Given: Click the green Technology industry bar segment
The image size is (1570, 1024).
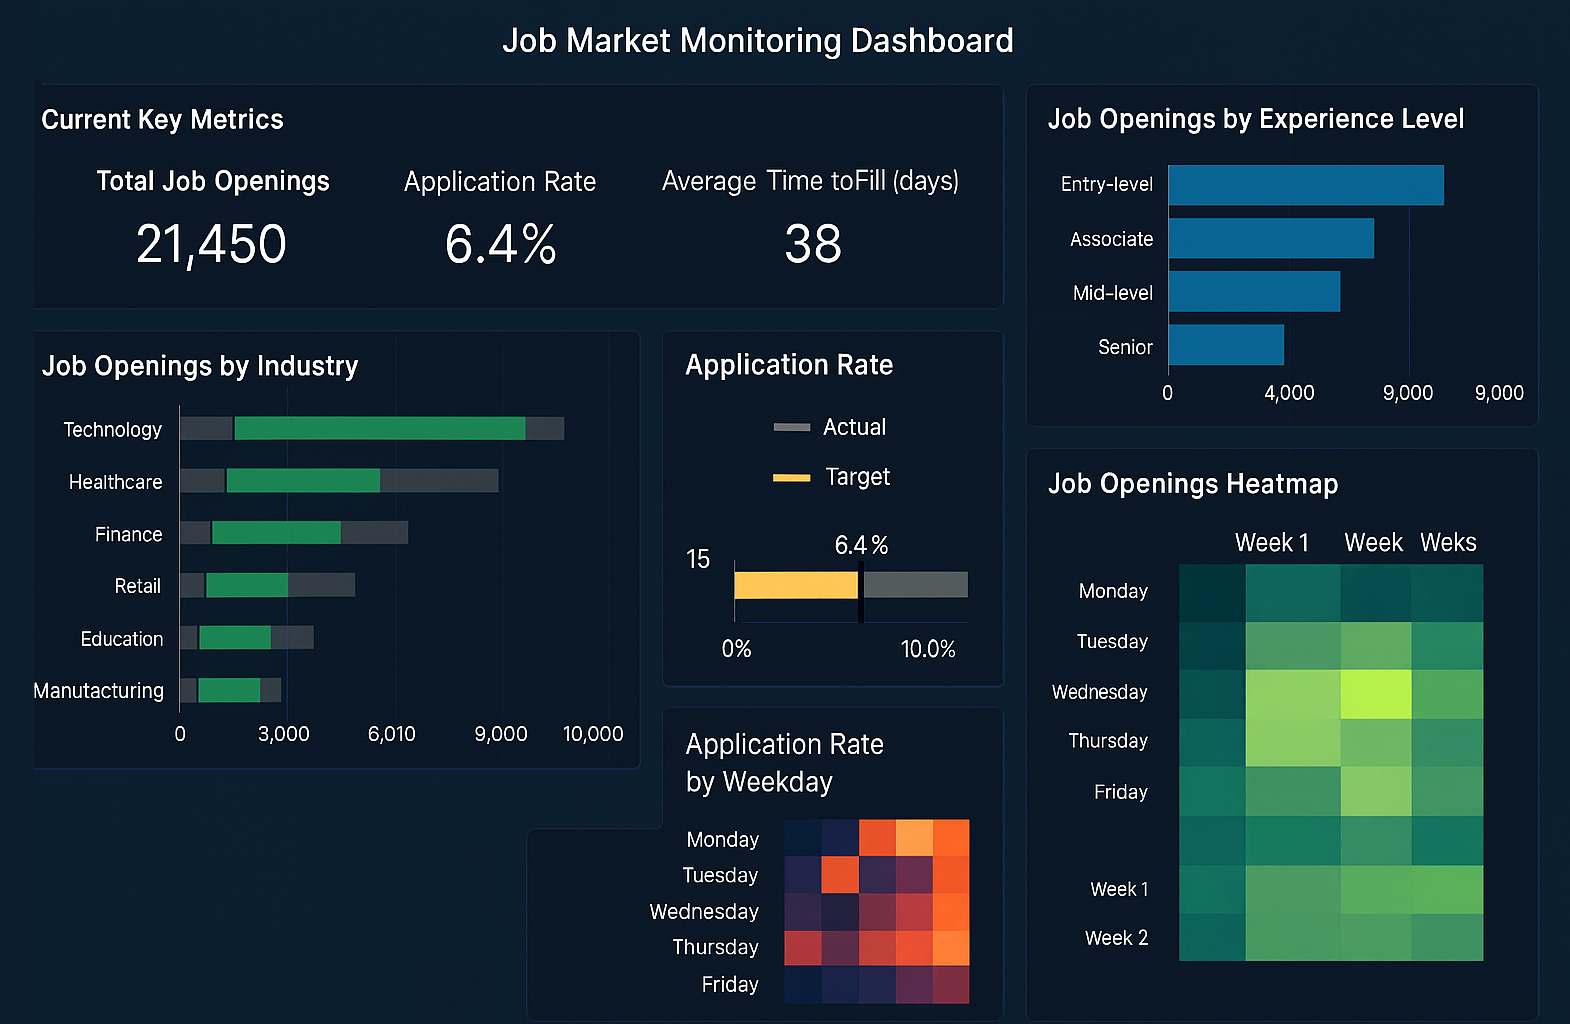Looking at the screenshot, I should tap(379, 428).
